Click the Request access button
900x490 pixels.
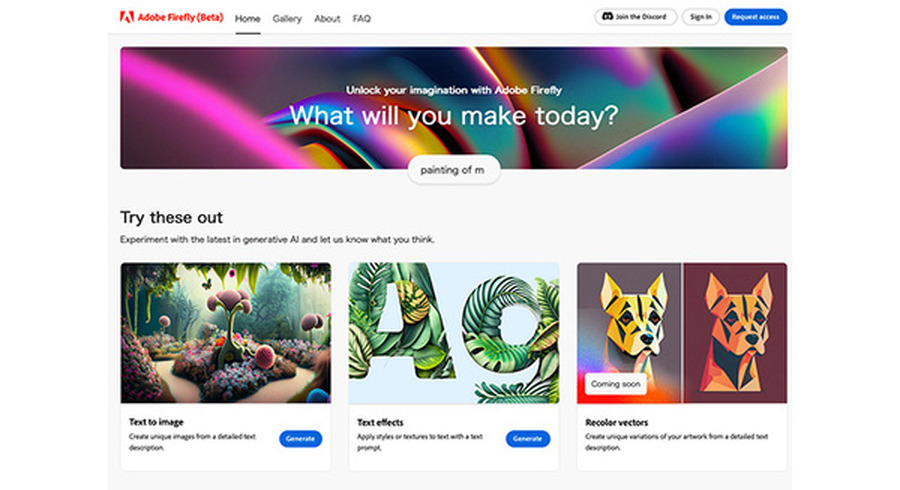coord(755,17)
